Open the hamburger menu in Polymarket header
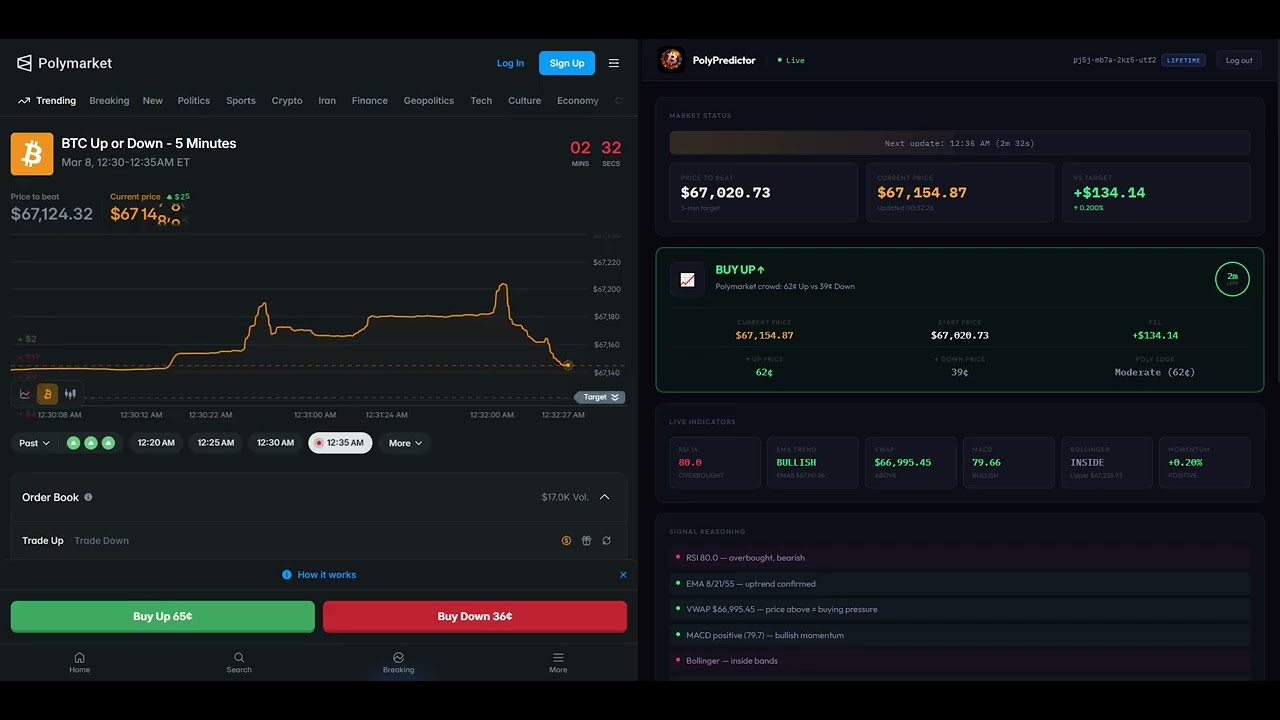The width and height of the screenshot is (1280, 720). 614,63
